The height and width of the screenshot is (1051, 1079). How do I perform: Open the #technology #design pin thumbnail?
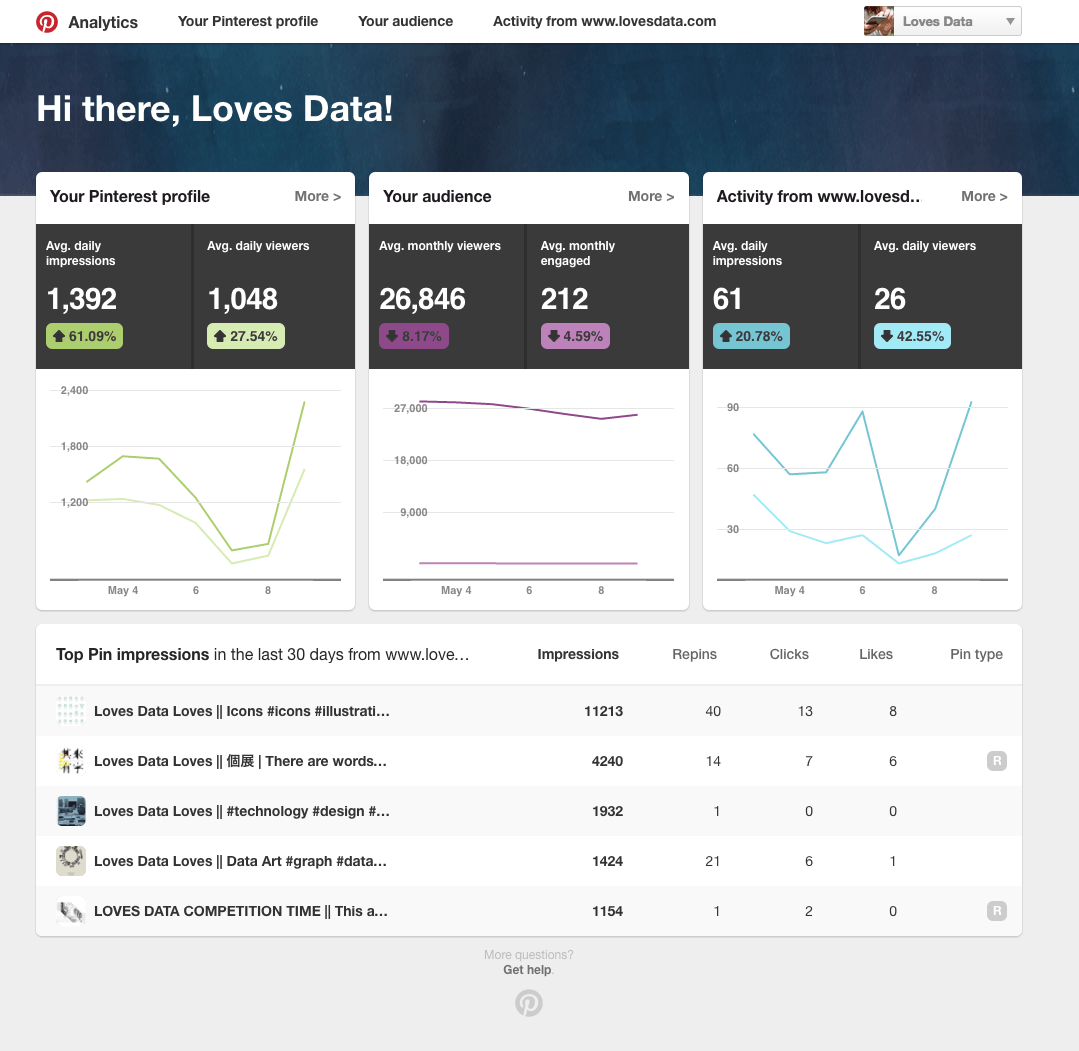(x=71, y=811)
